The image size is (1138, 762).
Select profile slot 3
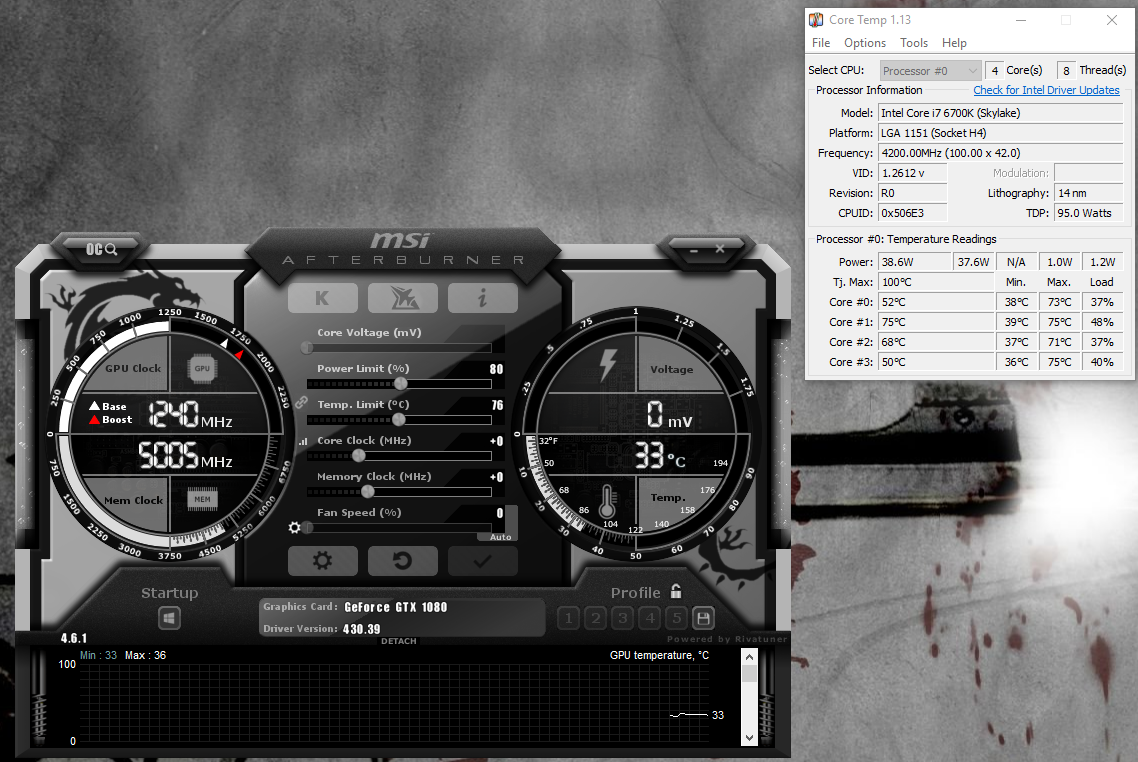[623, 618]
